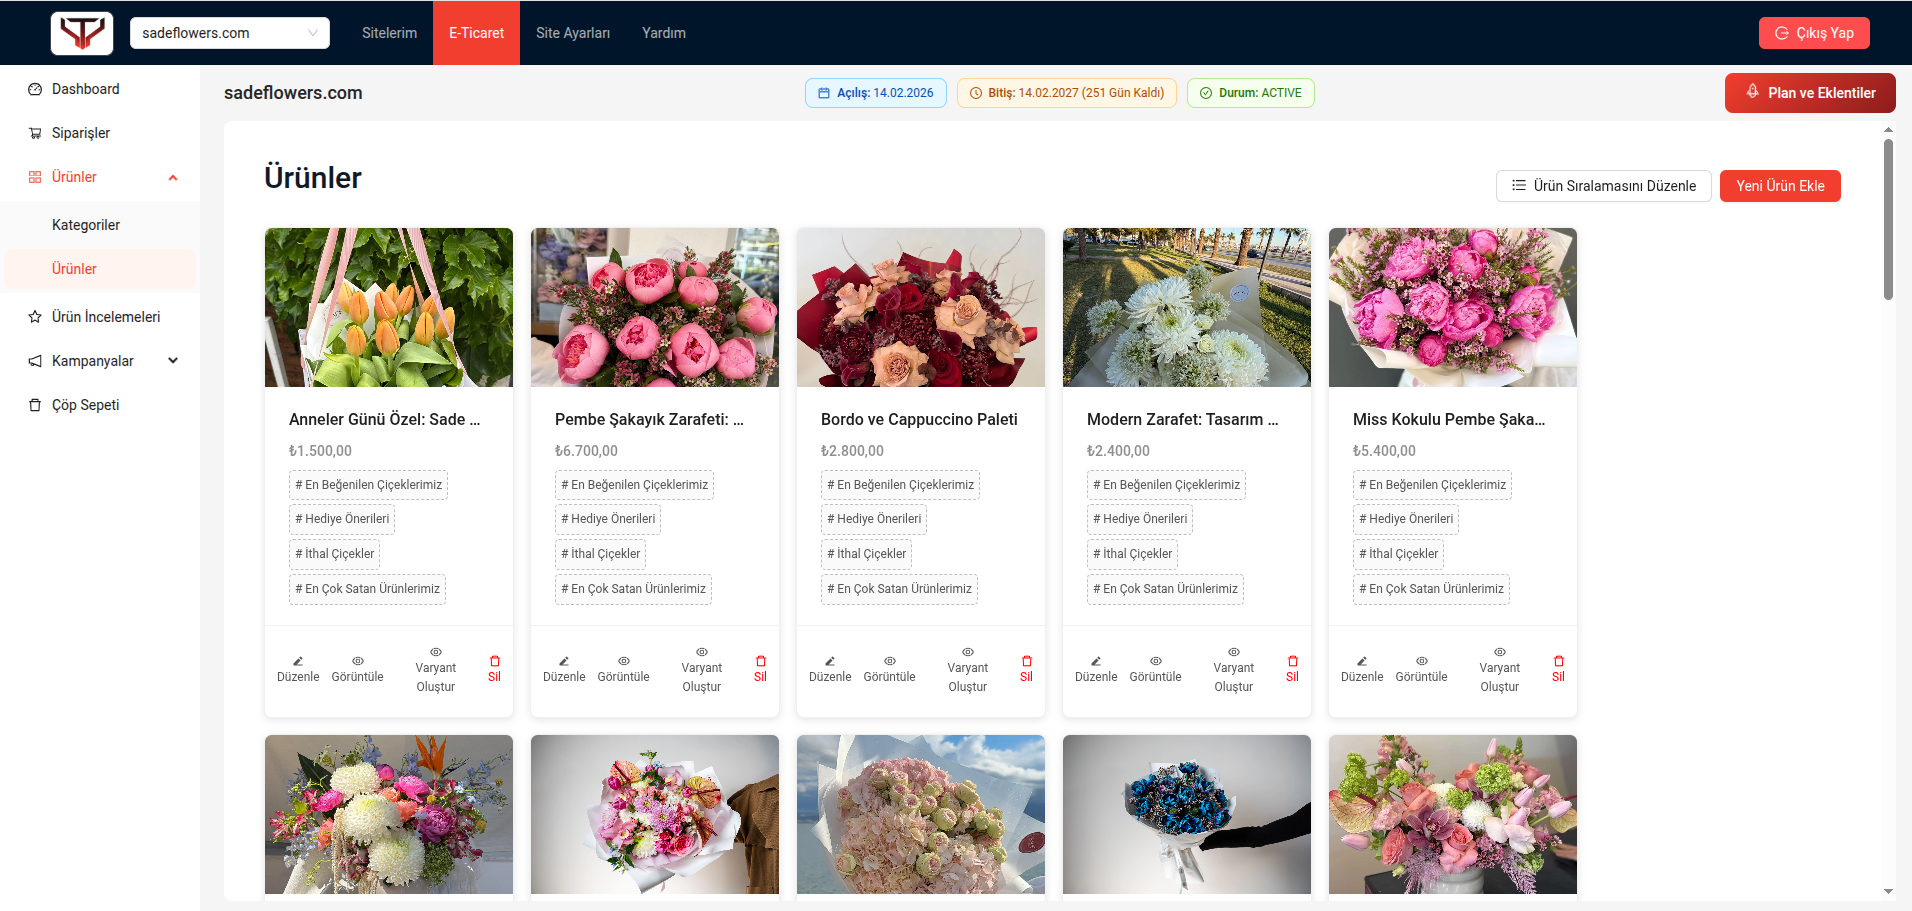Click the product list vertical scrollbar

click(1888, 220)
